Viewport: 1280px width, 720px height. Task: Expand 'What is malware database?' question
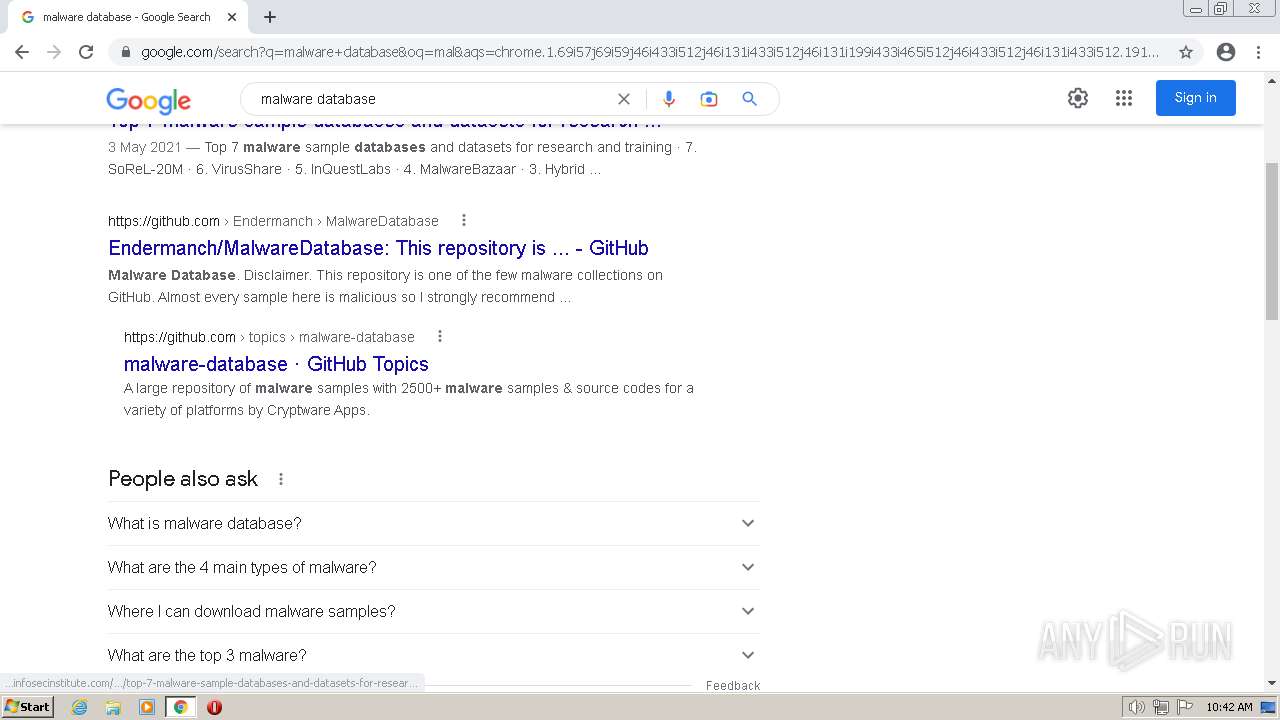433,523
